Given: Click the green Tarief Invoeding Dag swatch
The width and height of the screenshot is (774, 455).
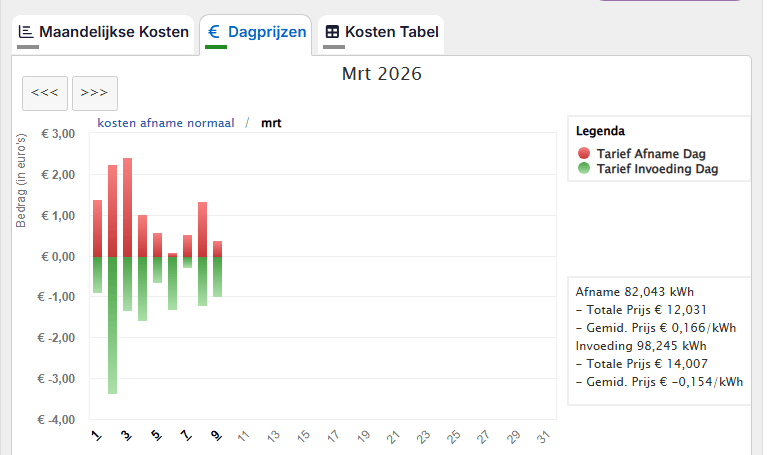Looking at the screenshot, I should [584, 168].
